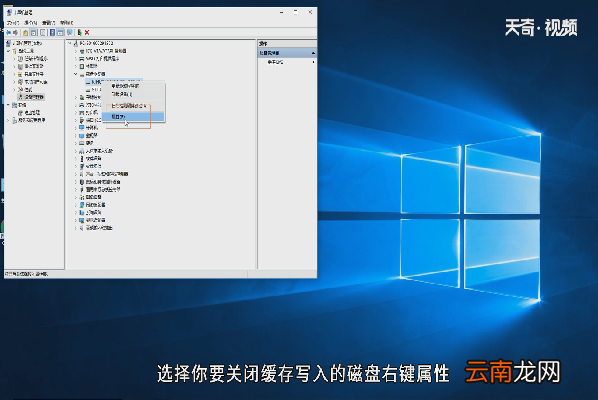The image size is (598, 400).
Task: Expand 任务计划程序 (Task Scheduler) in the left tree
Action: point(14,59)
